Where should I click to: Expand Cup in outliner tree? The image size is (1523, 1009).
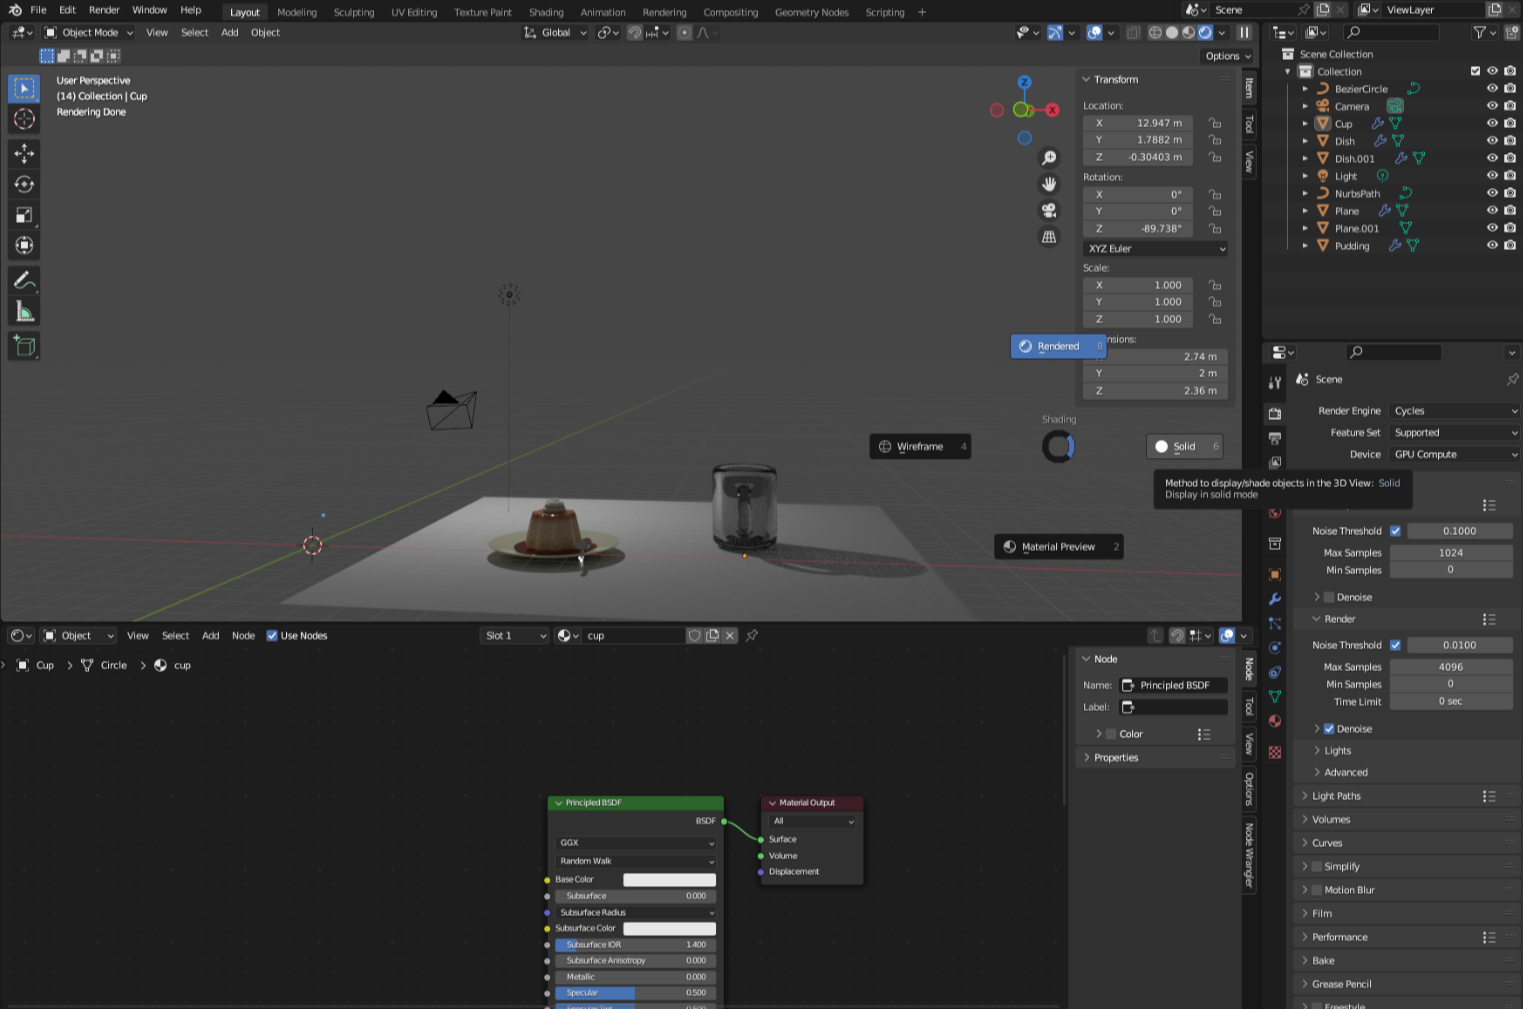(1305, 124)
